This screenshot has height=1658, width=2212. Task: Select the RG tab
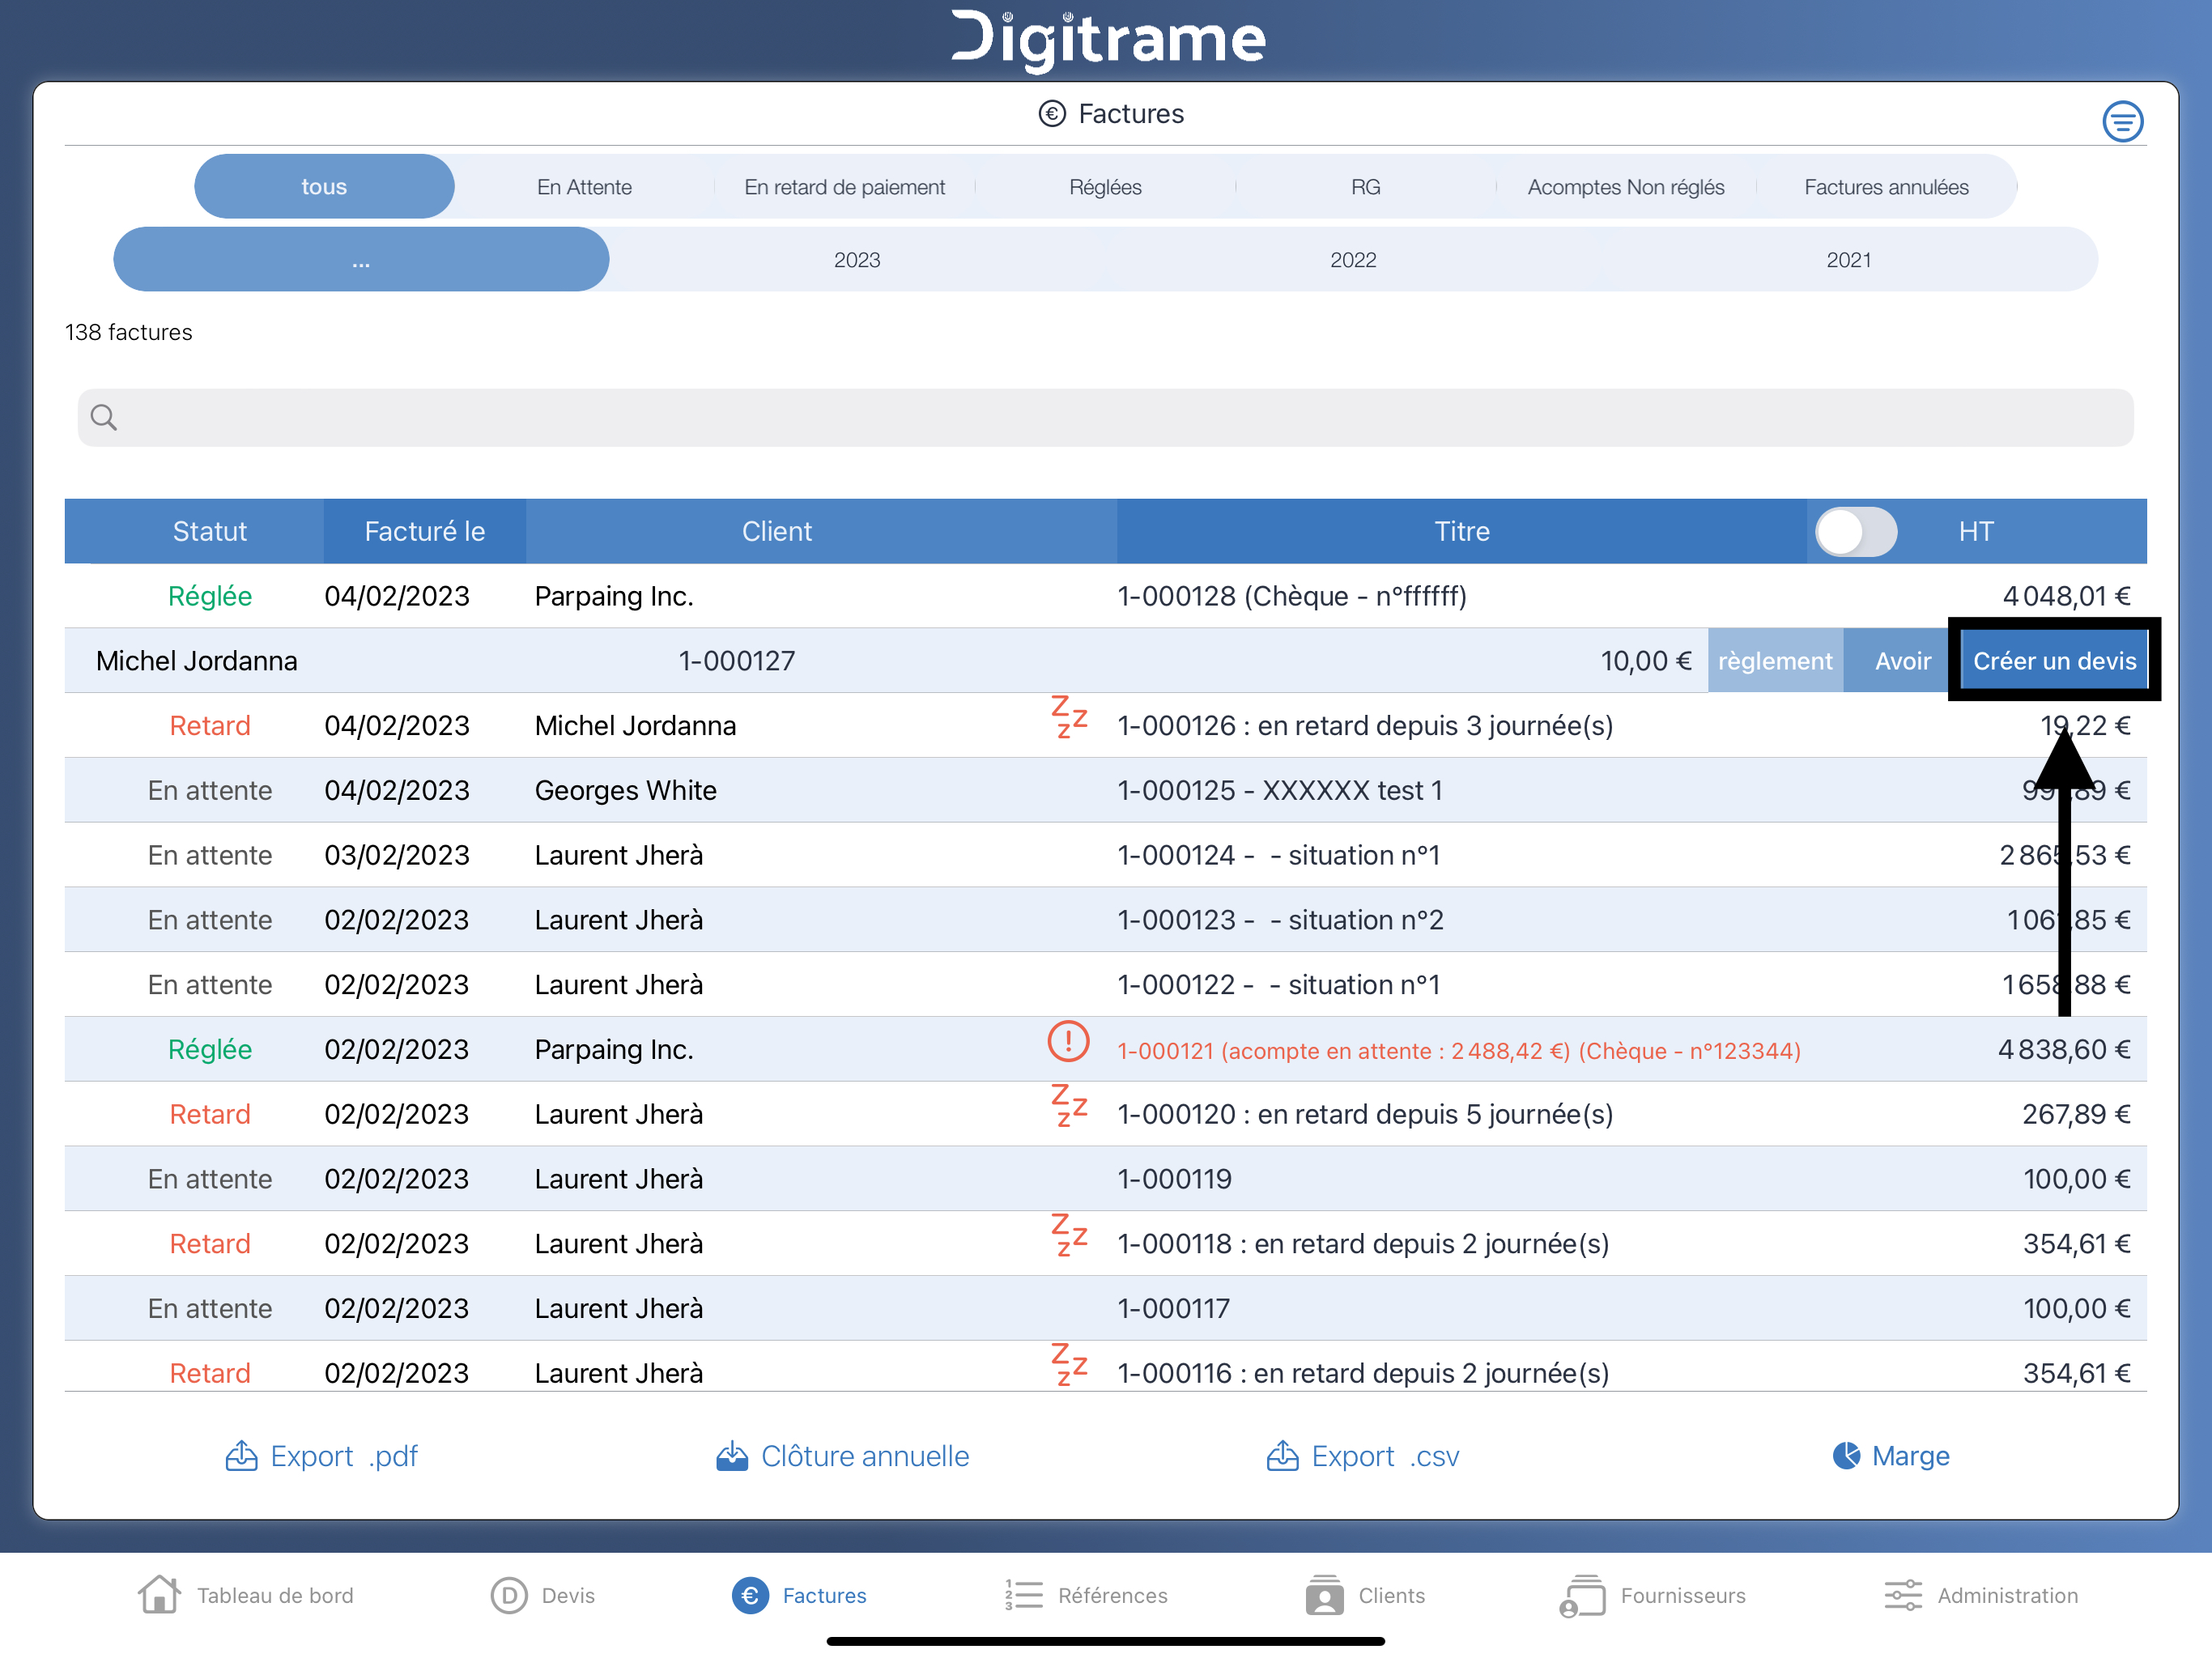[x=1365, y=186]
